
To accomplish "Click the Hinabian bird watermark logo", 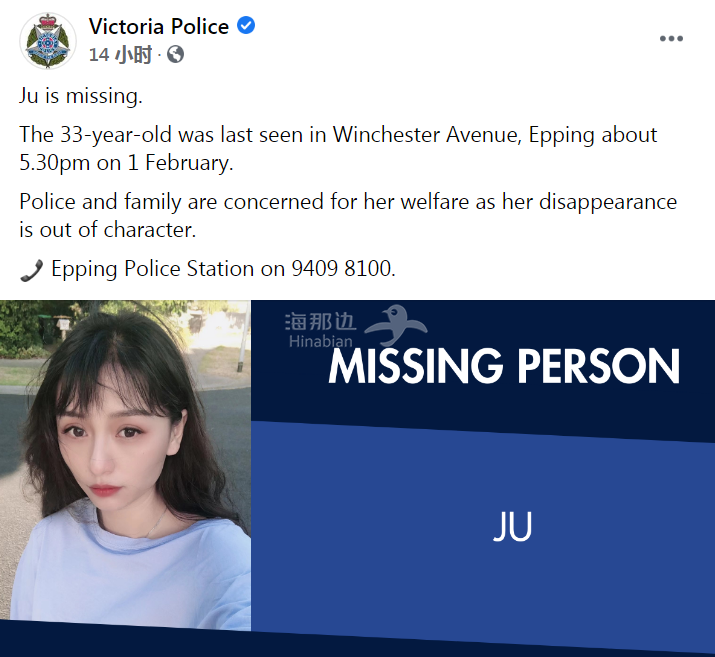I will (x=395, y=325).
